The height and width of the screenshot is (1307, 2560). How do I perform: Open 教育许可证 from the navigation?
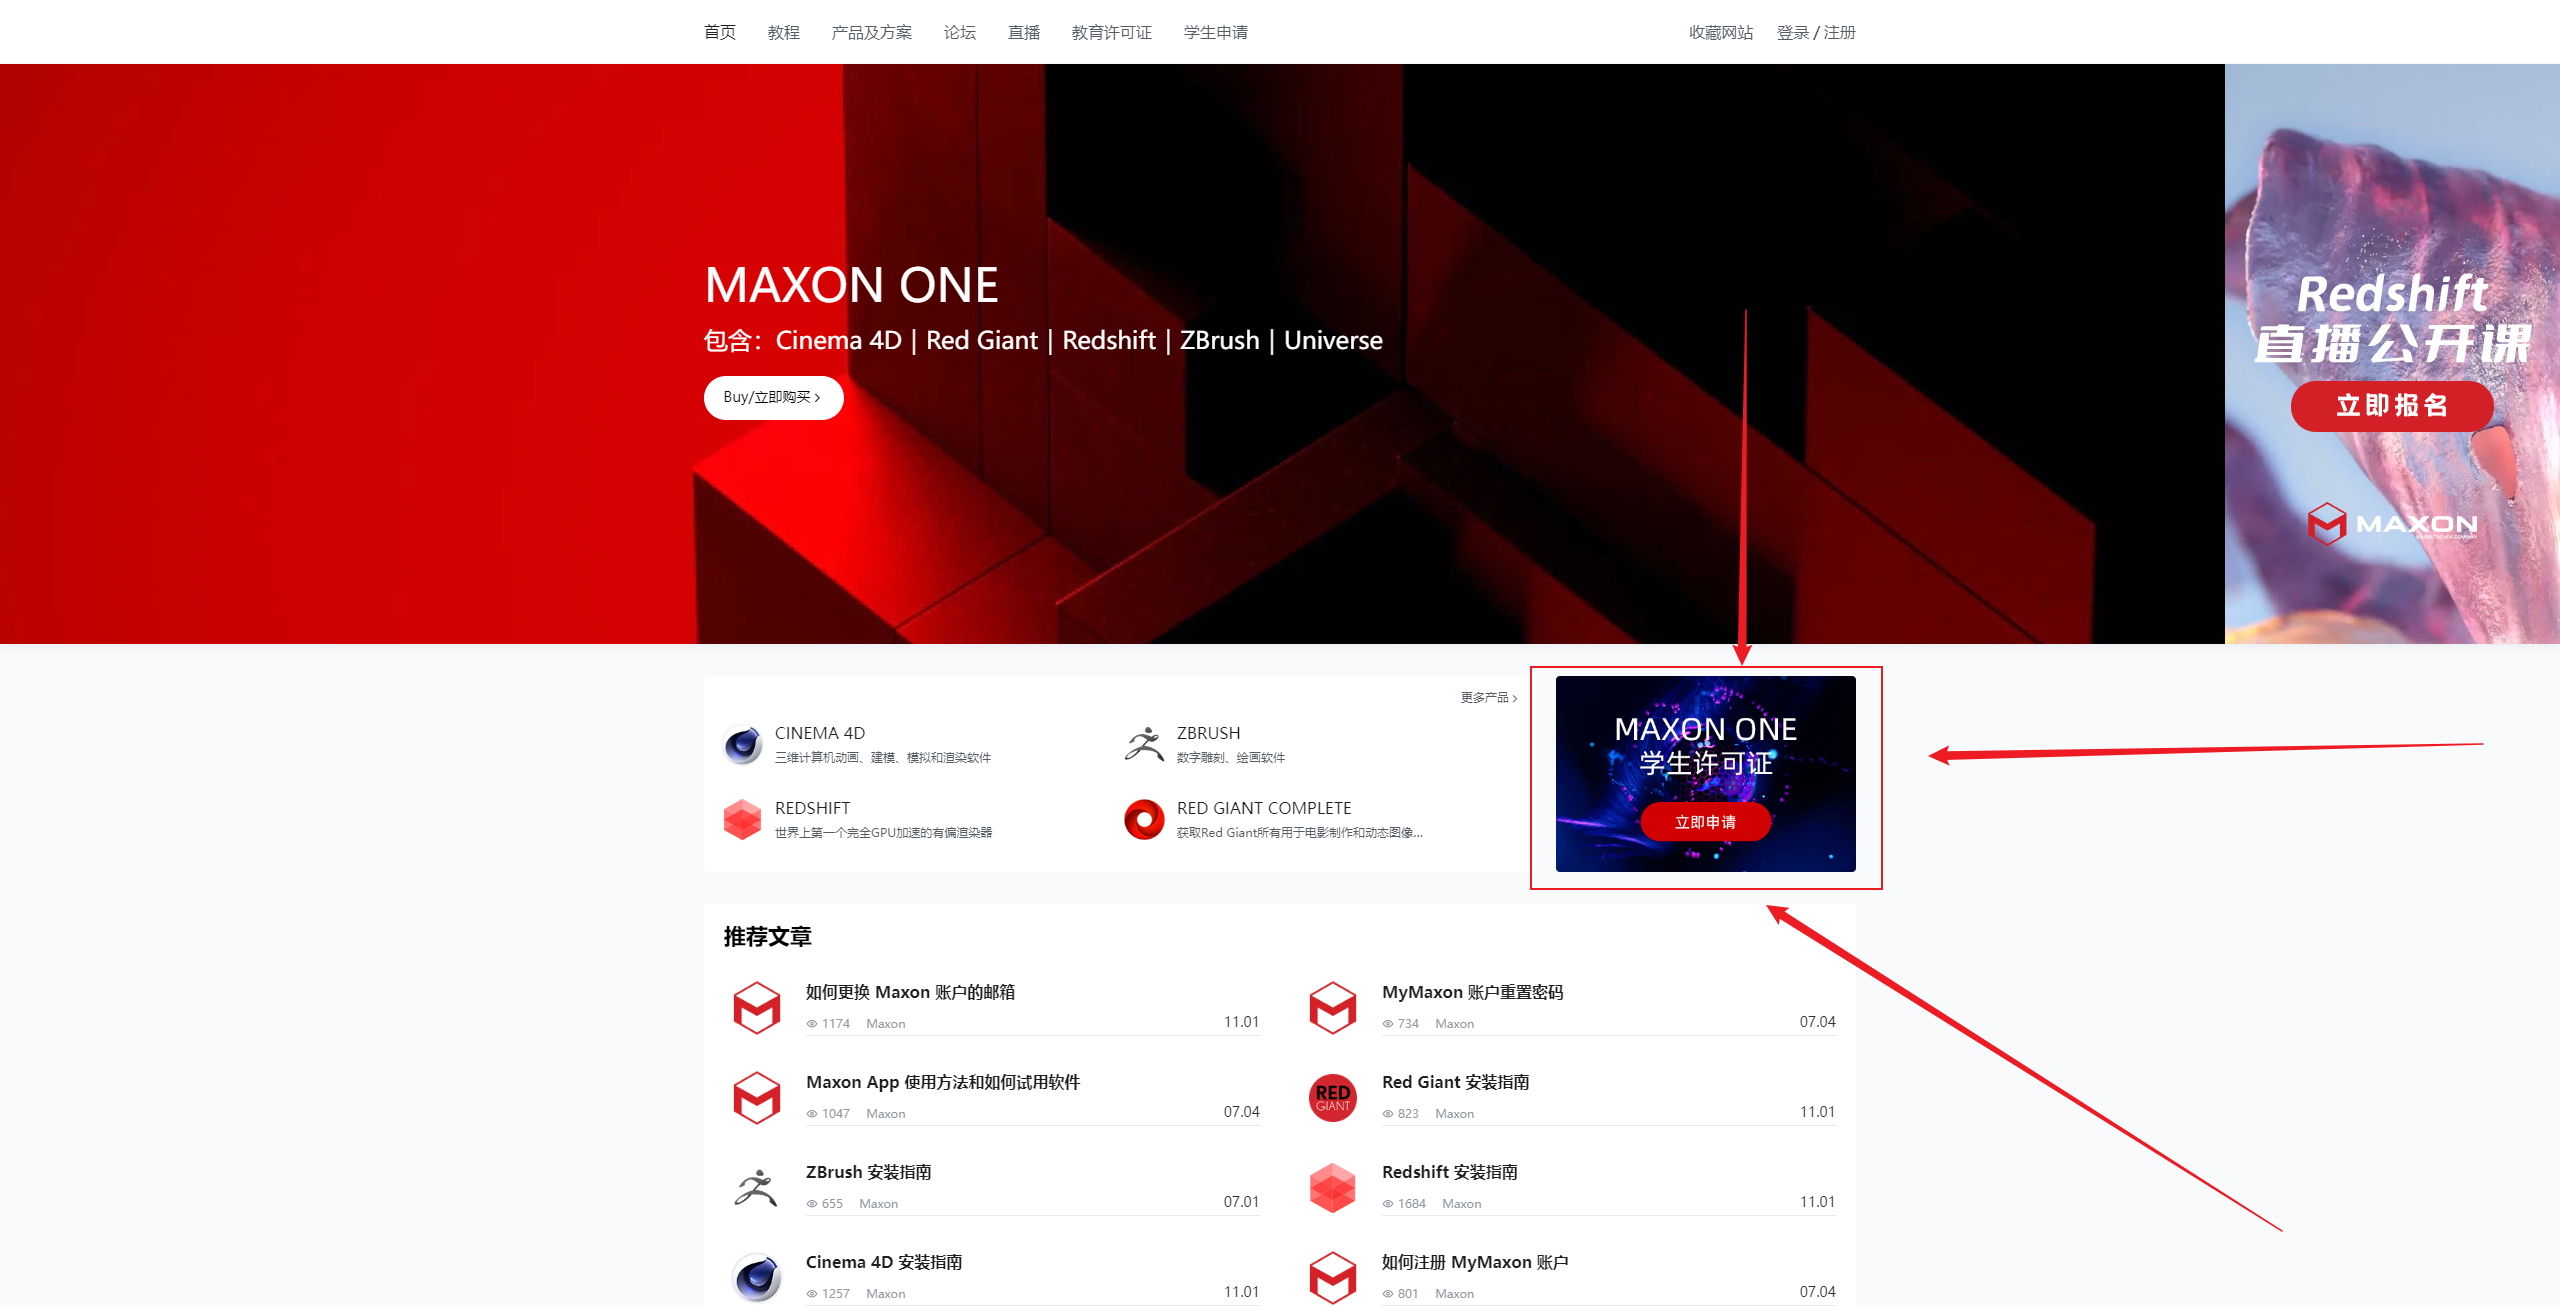(1112, 33)
